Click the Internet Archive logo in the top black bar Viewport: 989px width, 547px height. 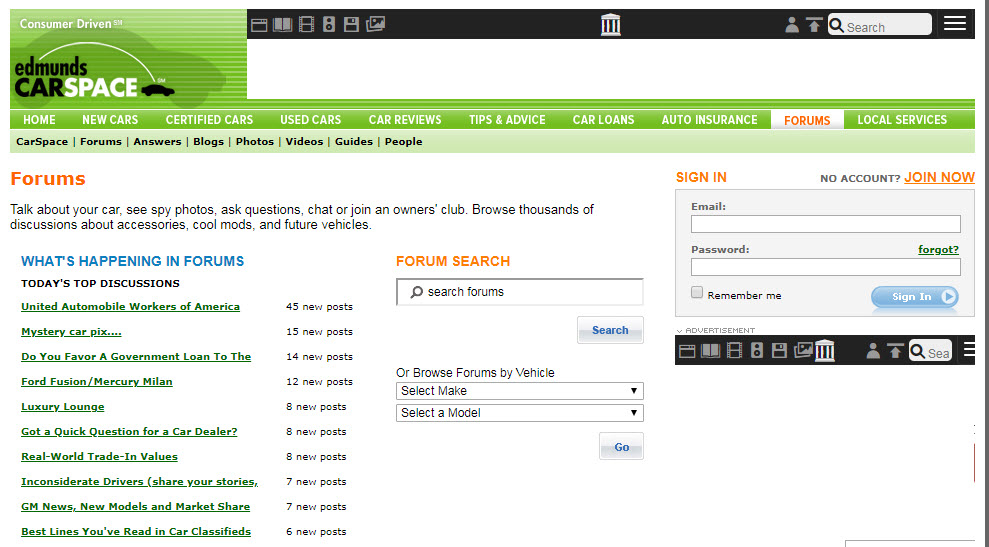(x=611, y=24)
